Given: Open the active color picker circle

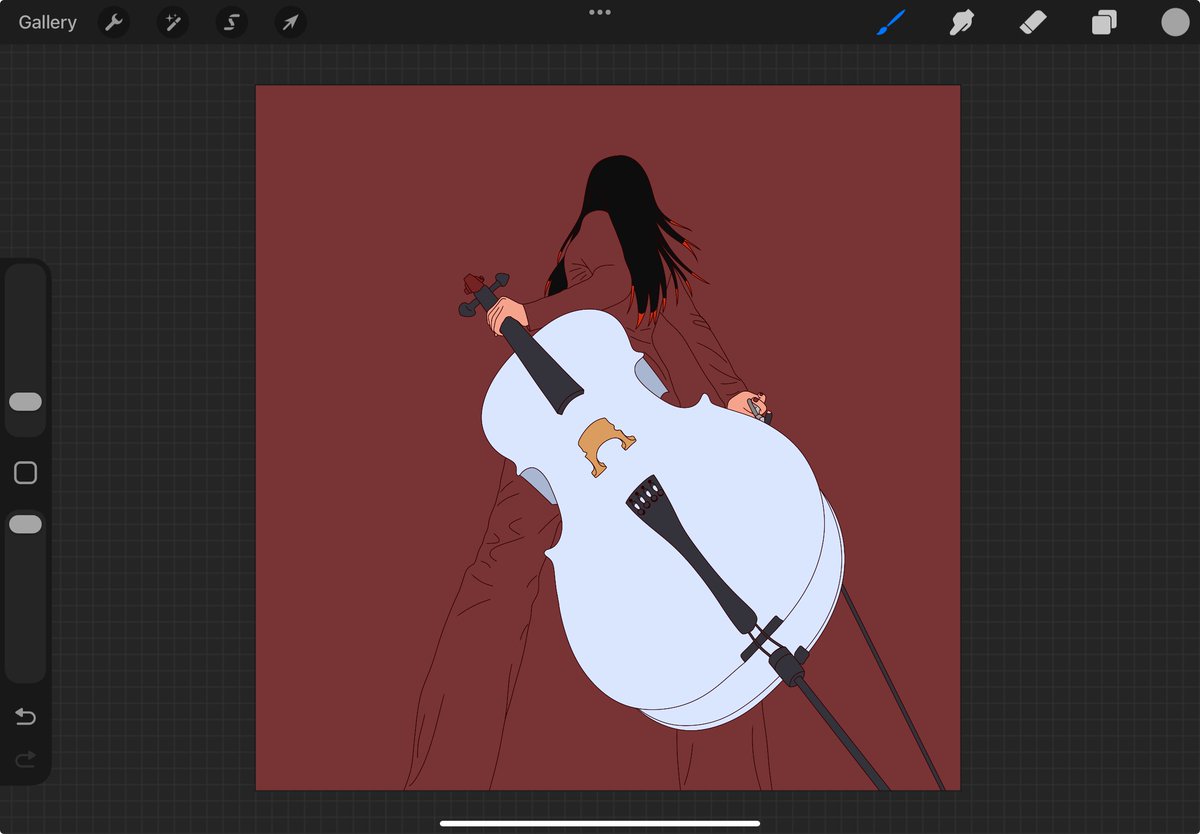Looking at the screenshot, I should pos(1175,22).
